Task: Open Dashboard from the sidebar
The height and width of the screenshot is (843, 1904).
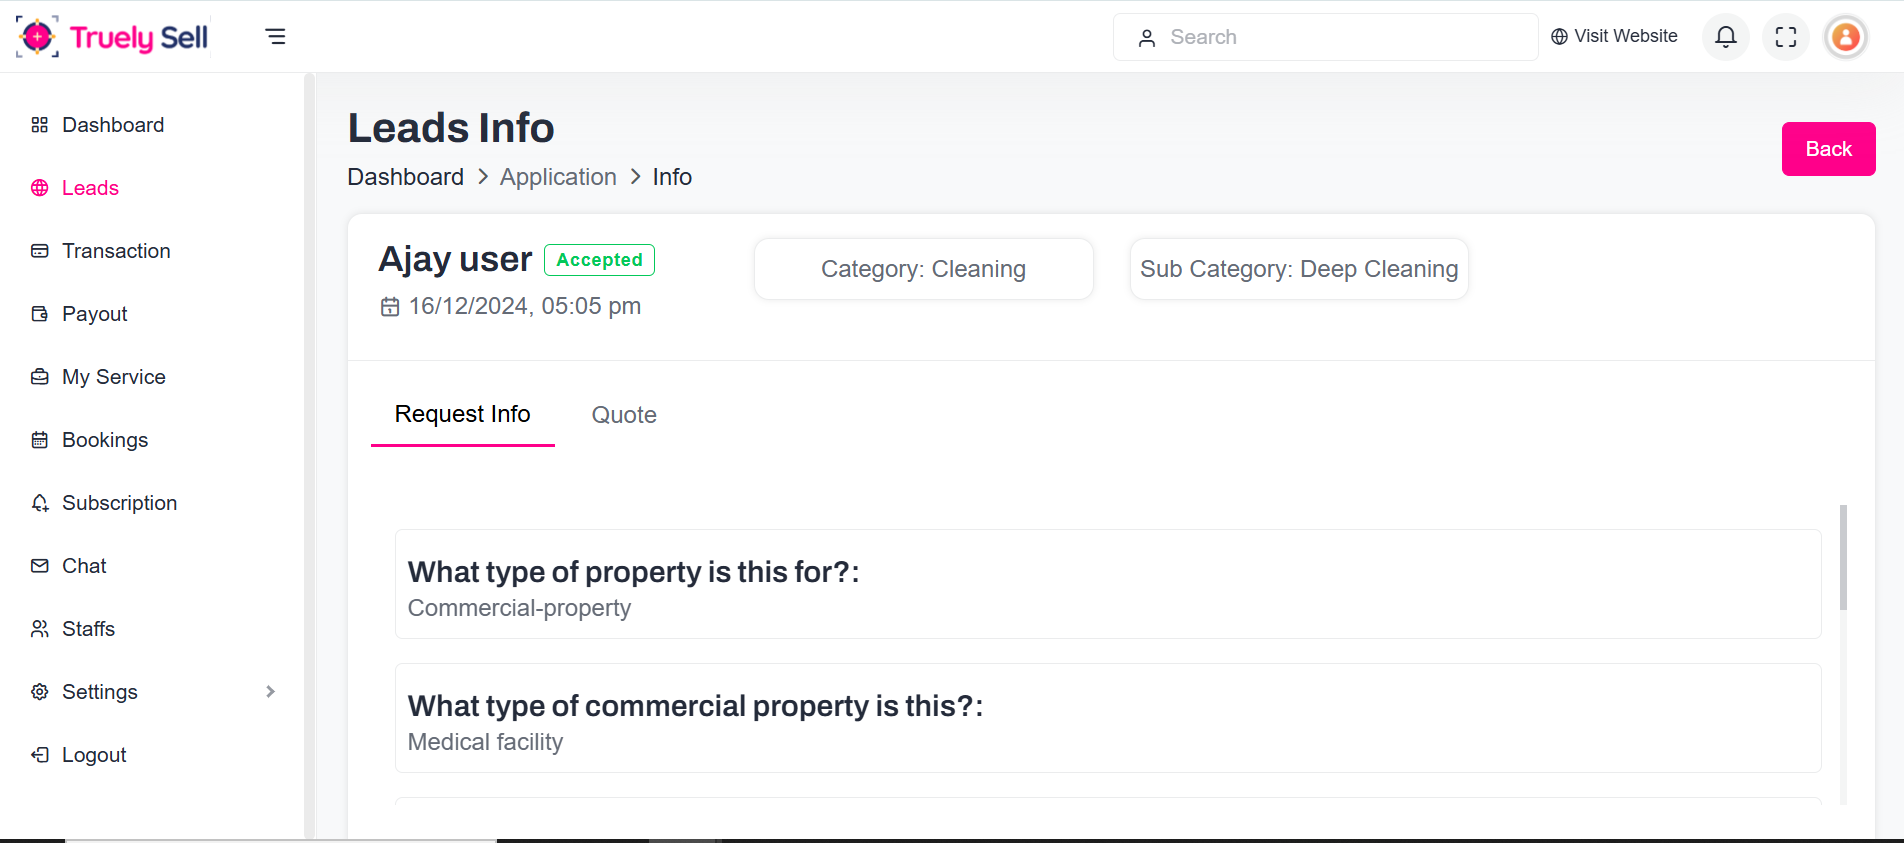Action: 112,125
